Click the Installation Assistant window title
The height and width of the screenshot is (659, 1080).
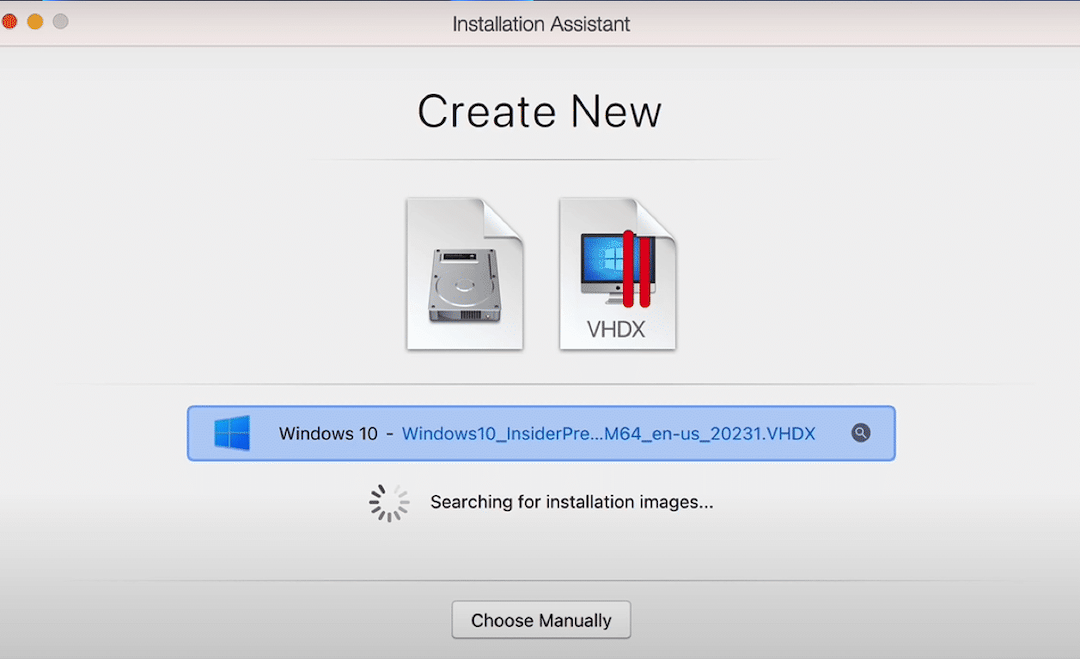click(541, 24)
